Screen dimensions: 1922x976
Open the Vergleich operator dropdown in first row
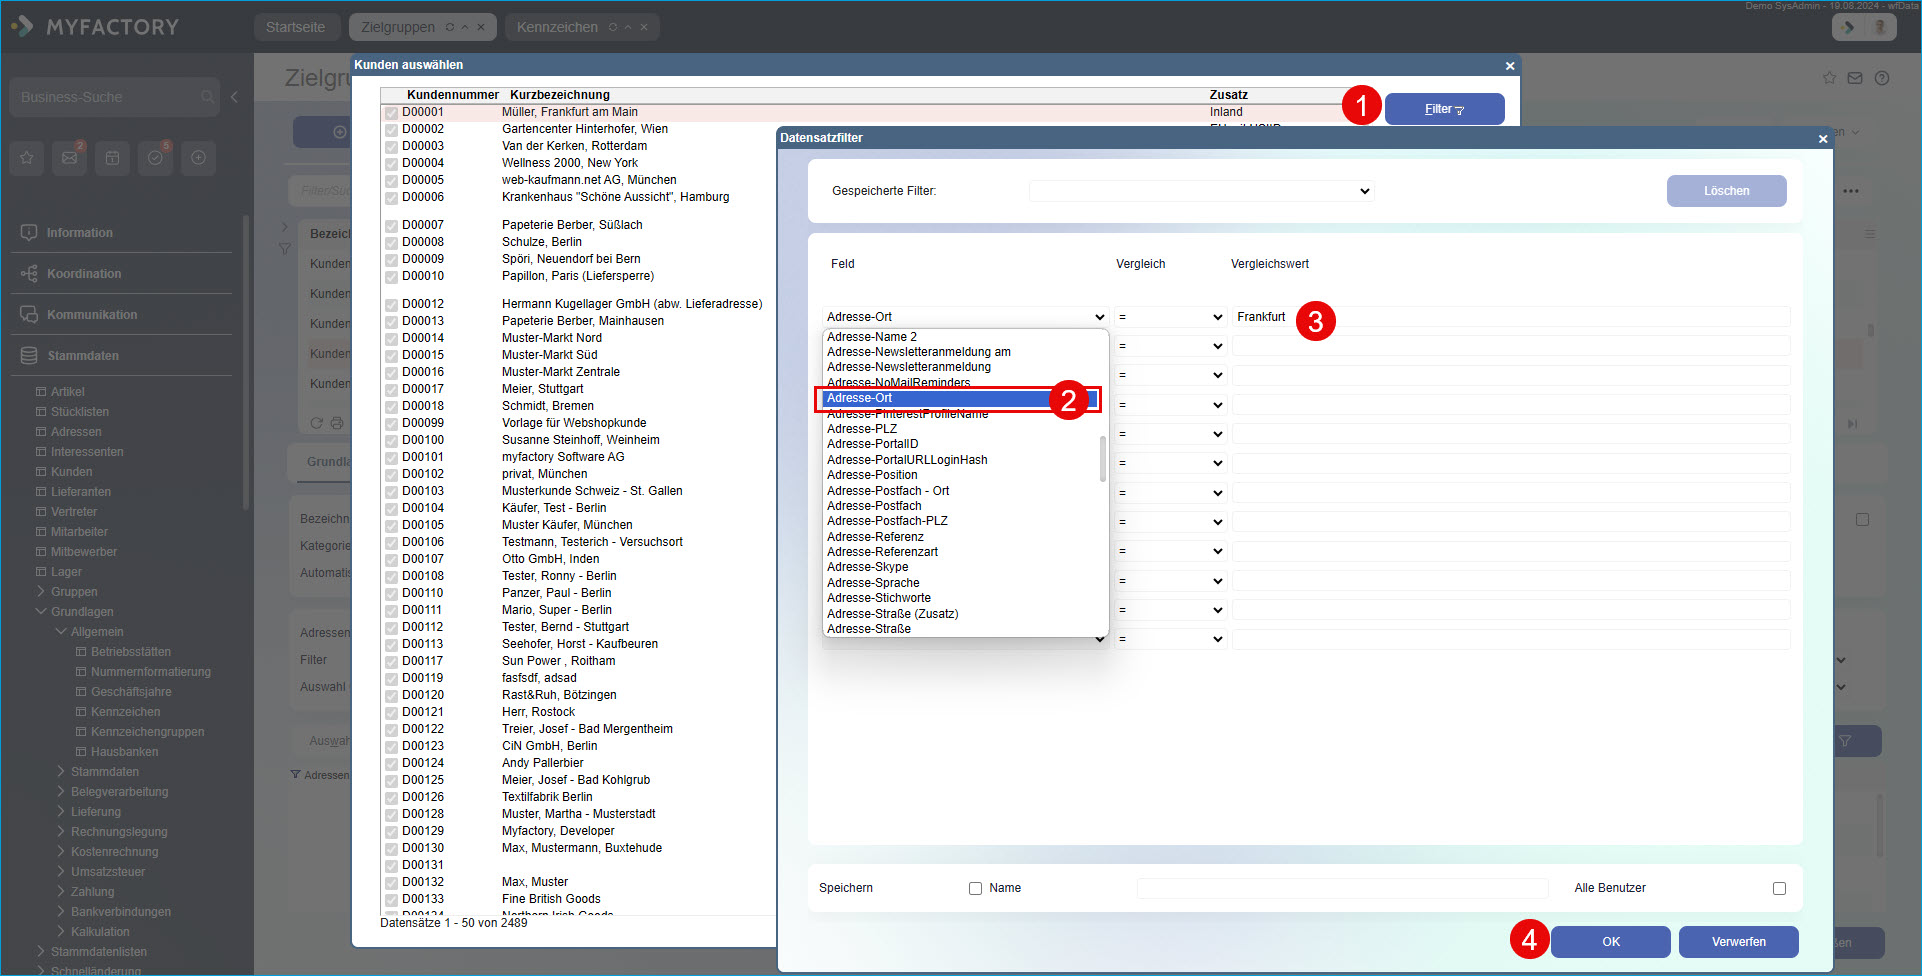click(1170, 317)
